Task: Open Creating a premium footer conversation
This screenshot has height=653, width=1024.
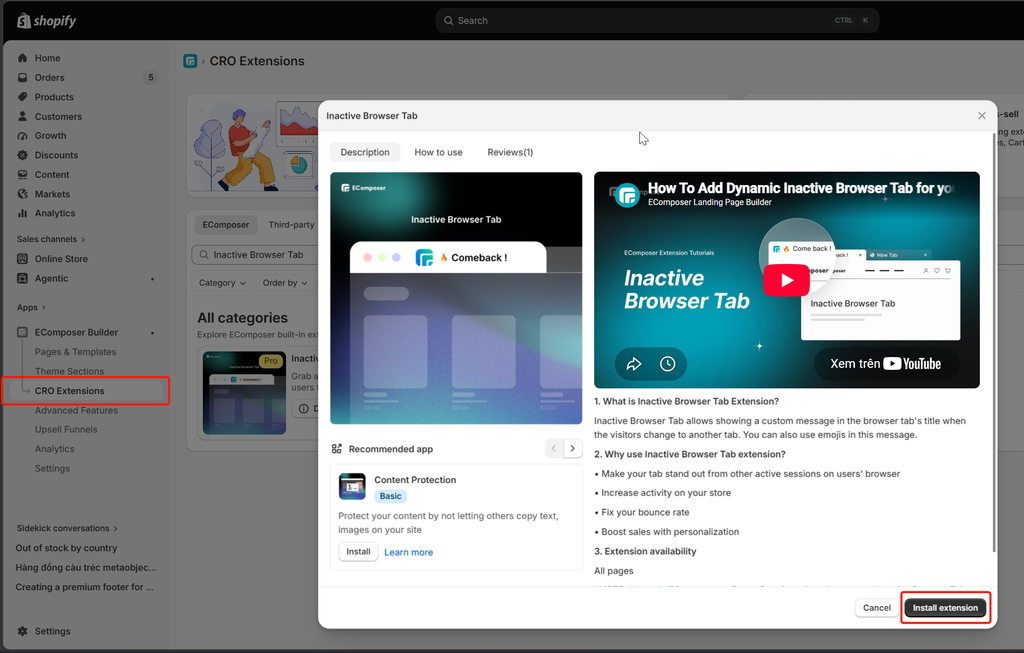Action: click(84, 587)
